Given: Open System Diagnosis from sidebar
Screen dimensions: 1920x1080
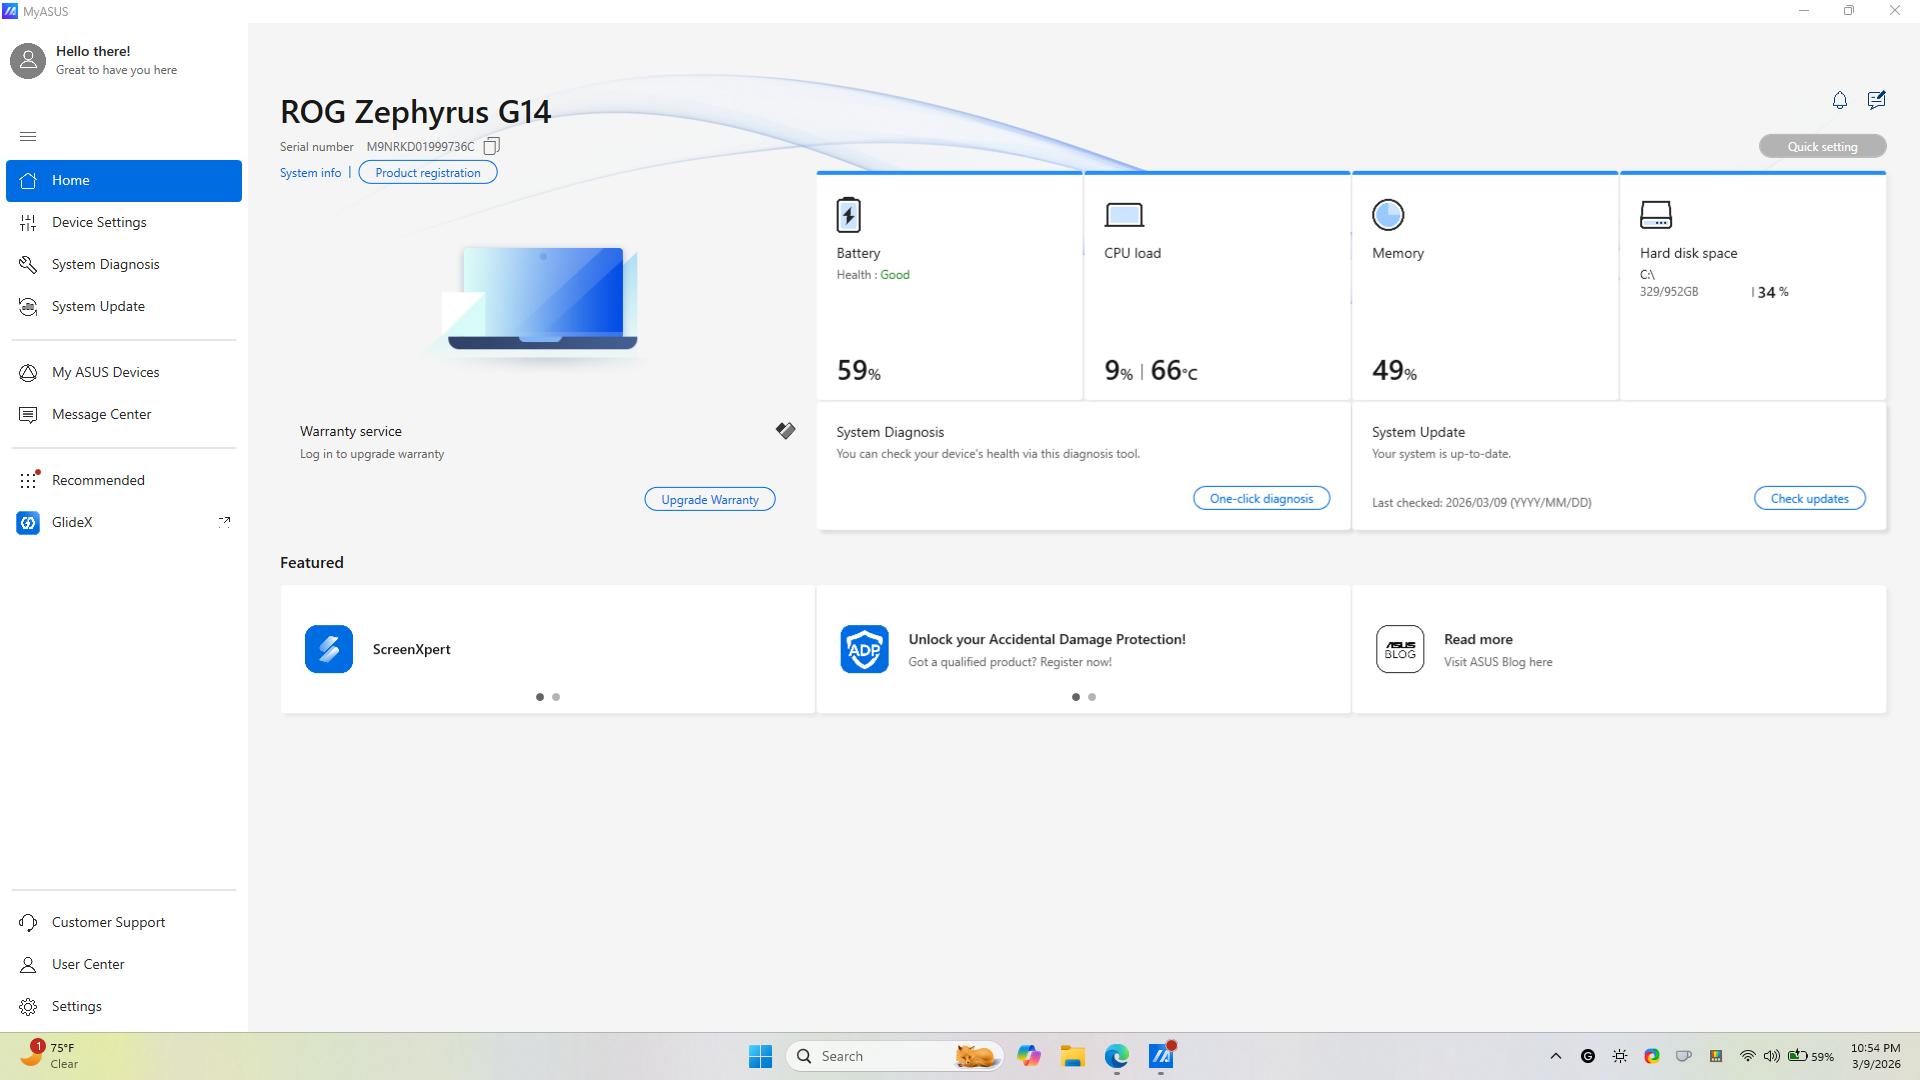Looking at the screenshot, I should coord(105,264).
